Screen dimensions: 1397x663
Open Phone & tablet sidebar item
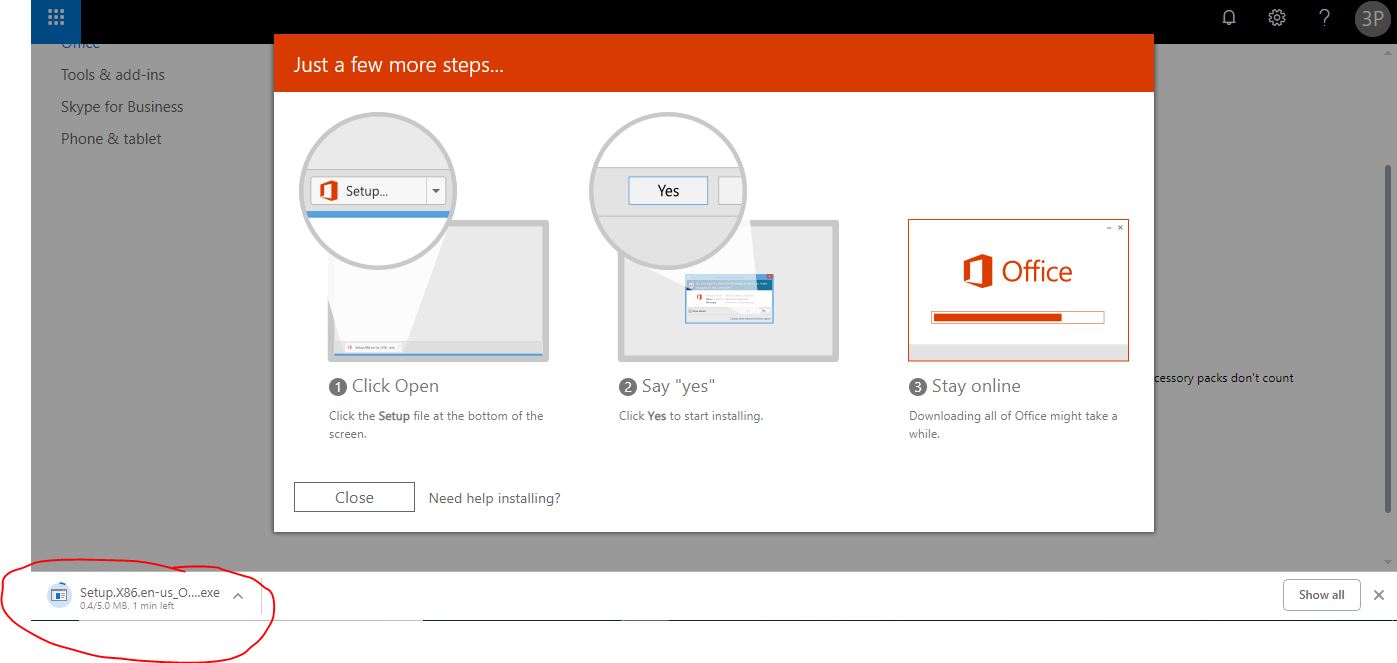111,139
